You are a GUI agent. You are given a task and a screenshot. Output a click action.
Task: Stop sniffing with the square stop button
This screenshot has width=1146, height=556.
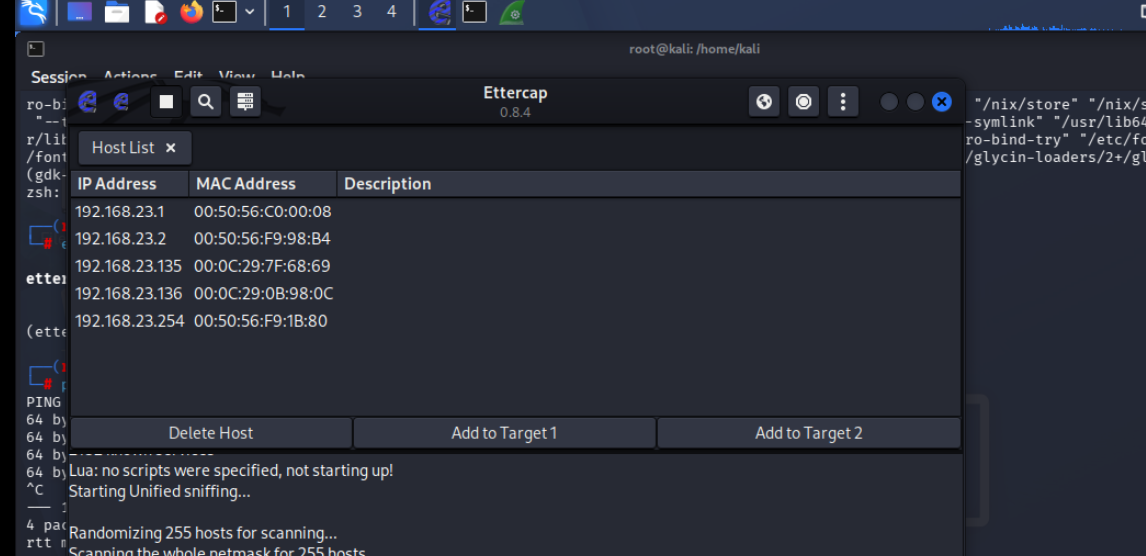click(x=166, y=102)
